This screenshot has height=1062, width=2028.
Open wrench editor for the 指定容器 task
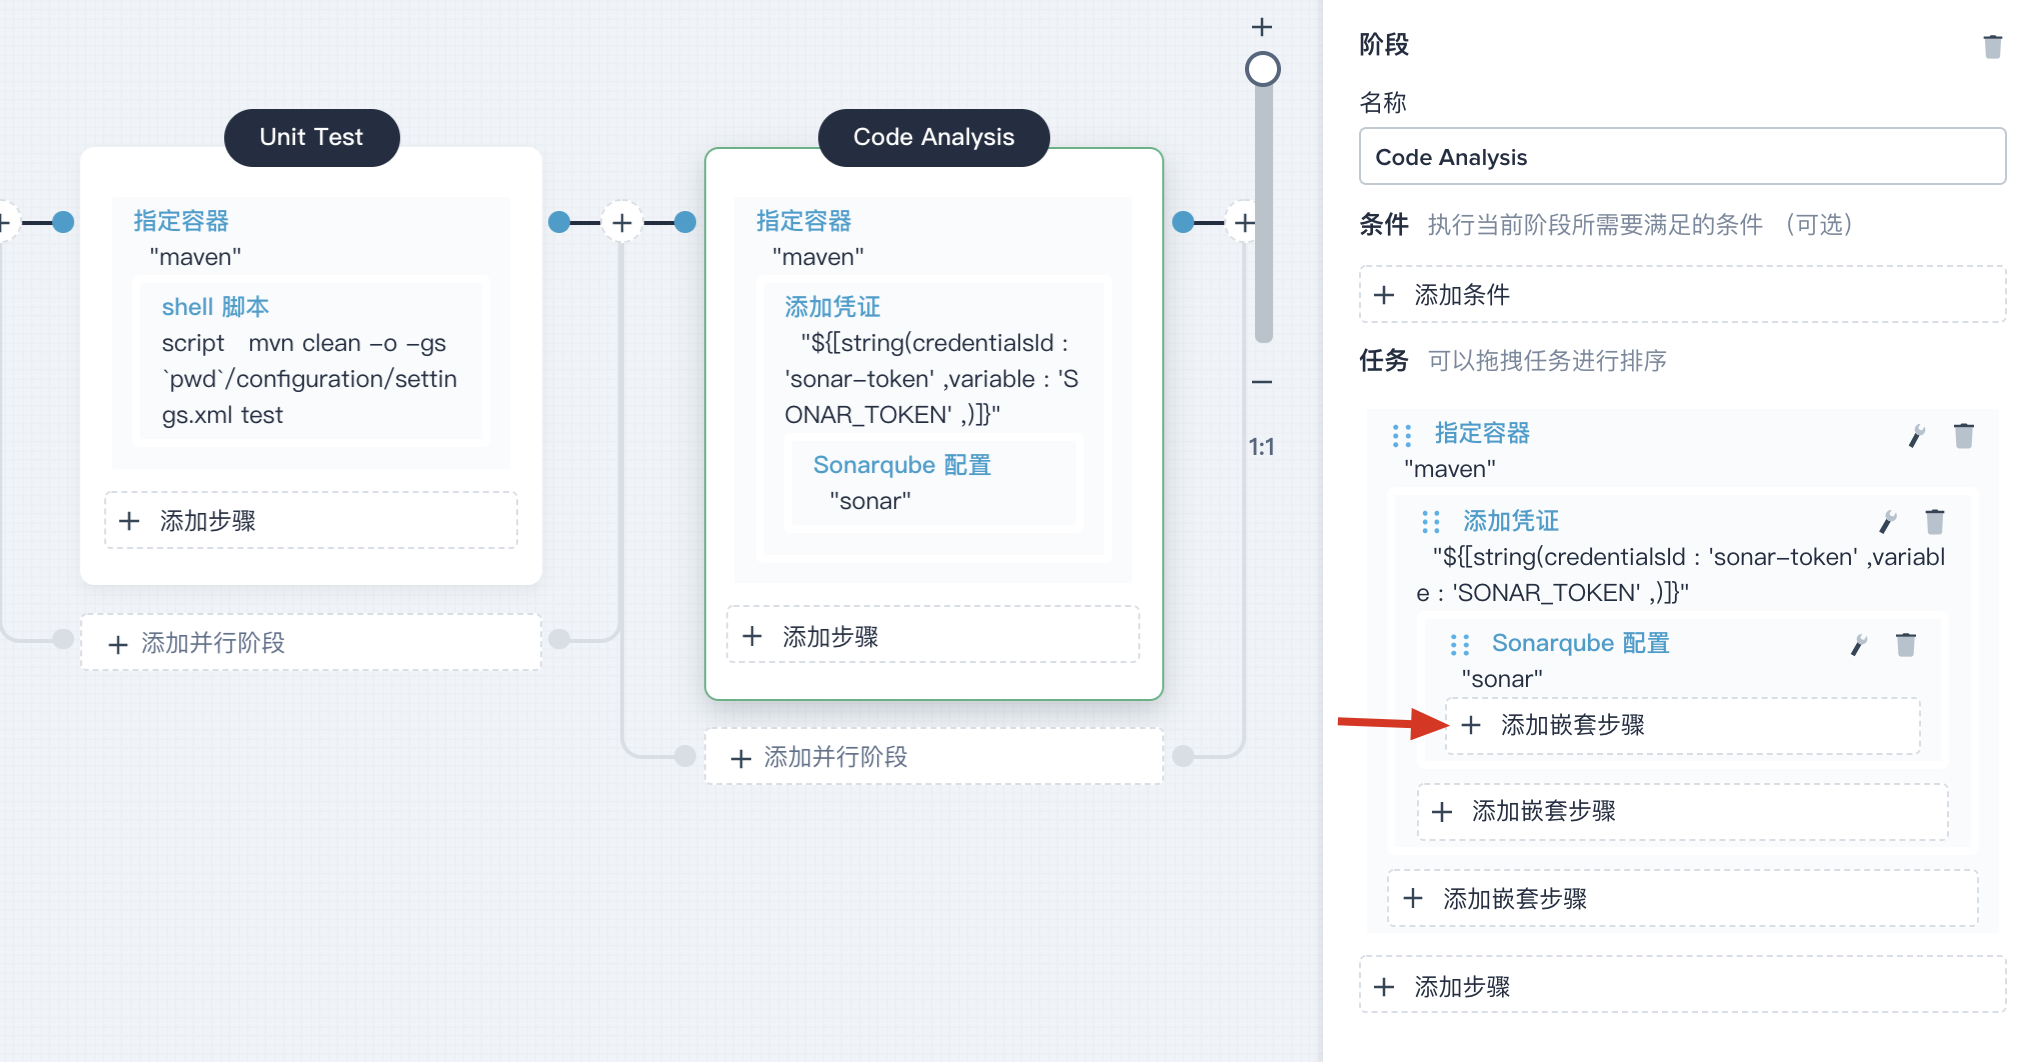(x=1917, y=435)
